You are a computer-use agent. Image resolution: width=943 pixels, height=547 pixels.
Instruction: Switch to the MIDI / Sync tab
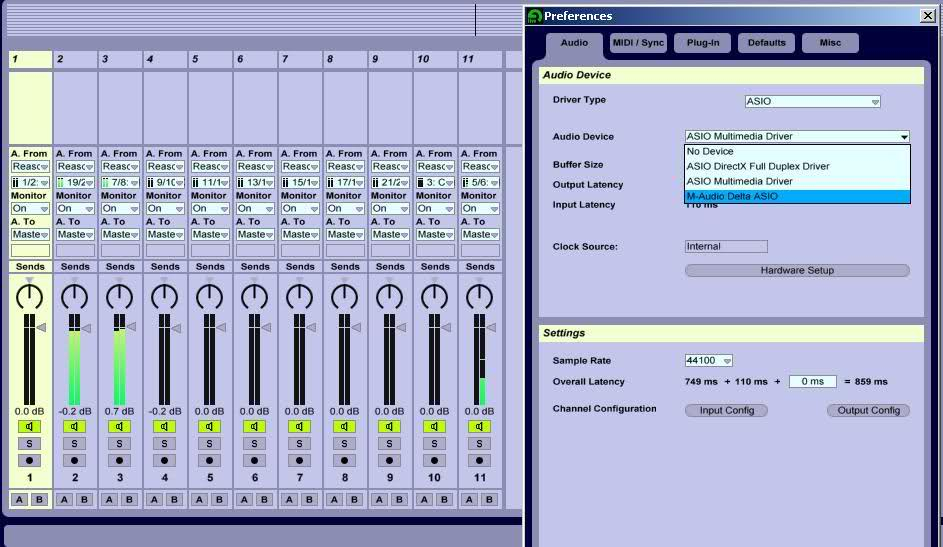pyautogui.click(x=638, y=43)
